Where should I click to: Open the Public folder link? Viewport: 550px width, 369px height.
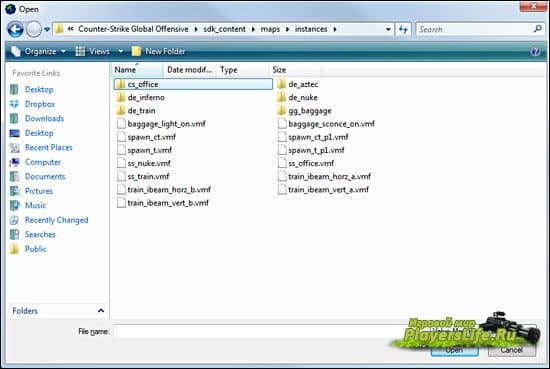click(28, 249)
